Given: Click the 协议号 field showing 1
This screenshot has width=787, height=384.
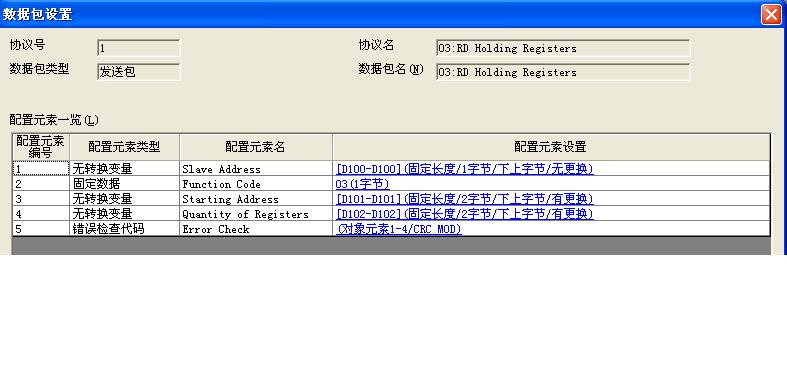Looking at the screenshot, I should tap(139, 48).
